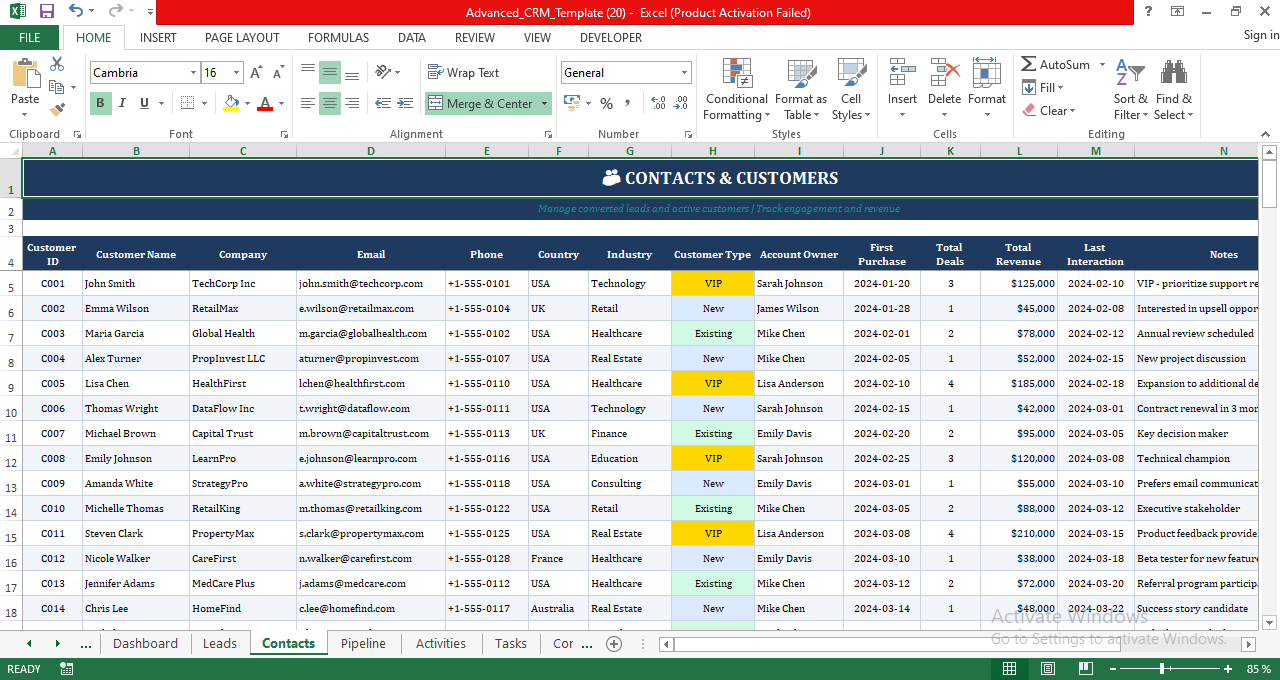The width and height of the screenshot is (1280, 680).
Task: Toggle center horizontal alignment
Action: (x=329, y=103)
